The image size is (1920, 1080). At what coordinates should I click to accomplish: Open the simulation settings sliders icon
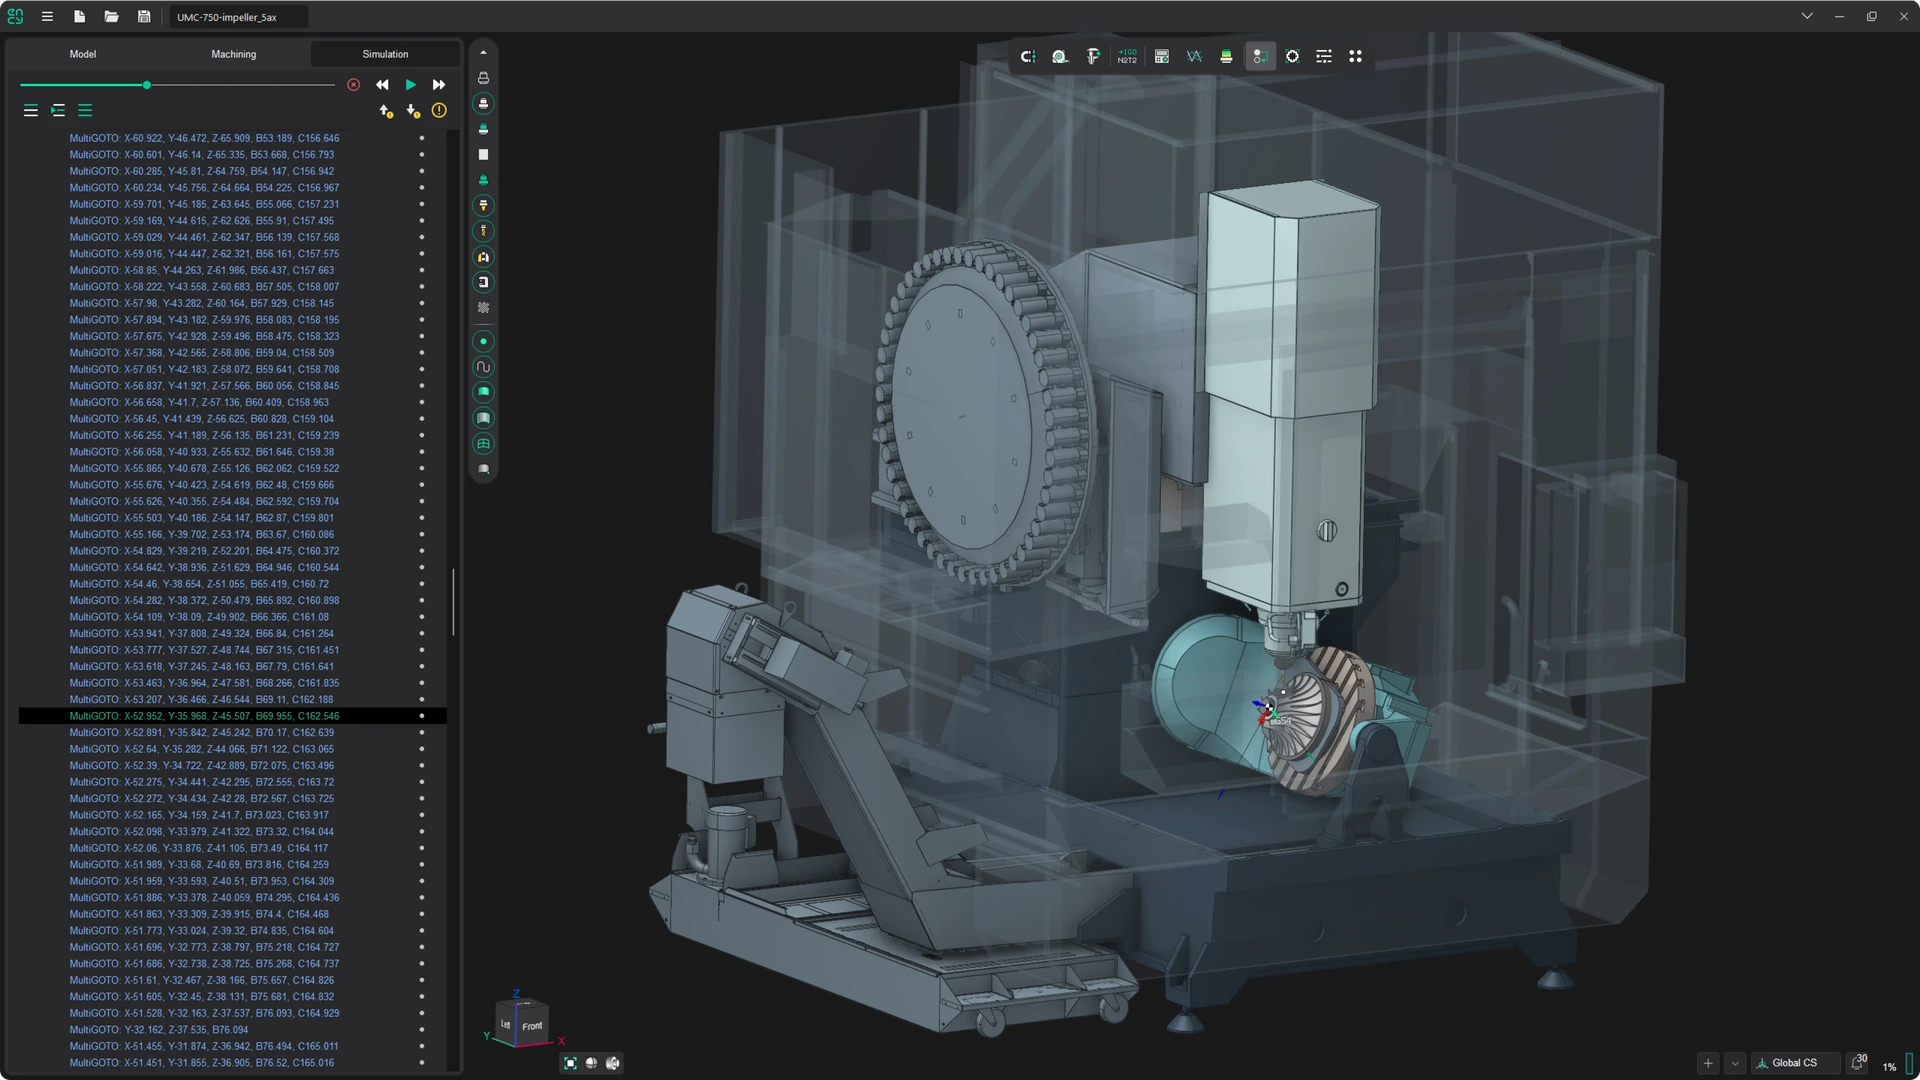pos(1324,56)
